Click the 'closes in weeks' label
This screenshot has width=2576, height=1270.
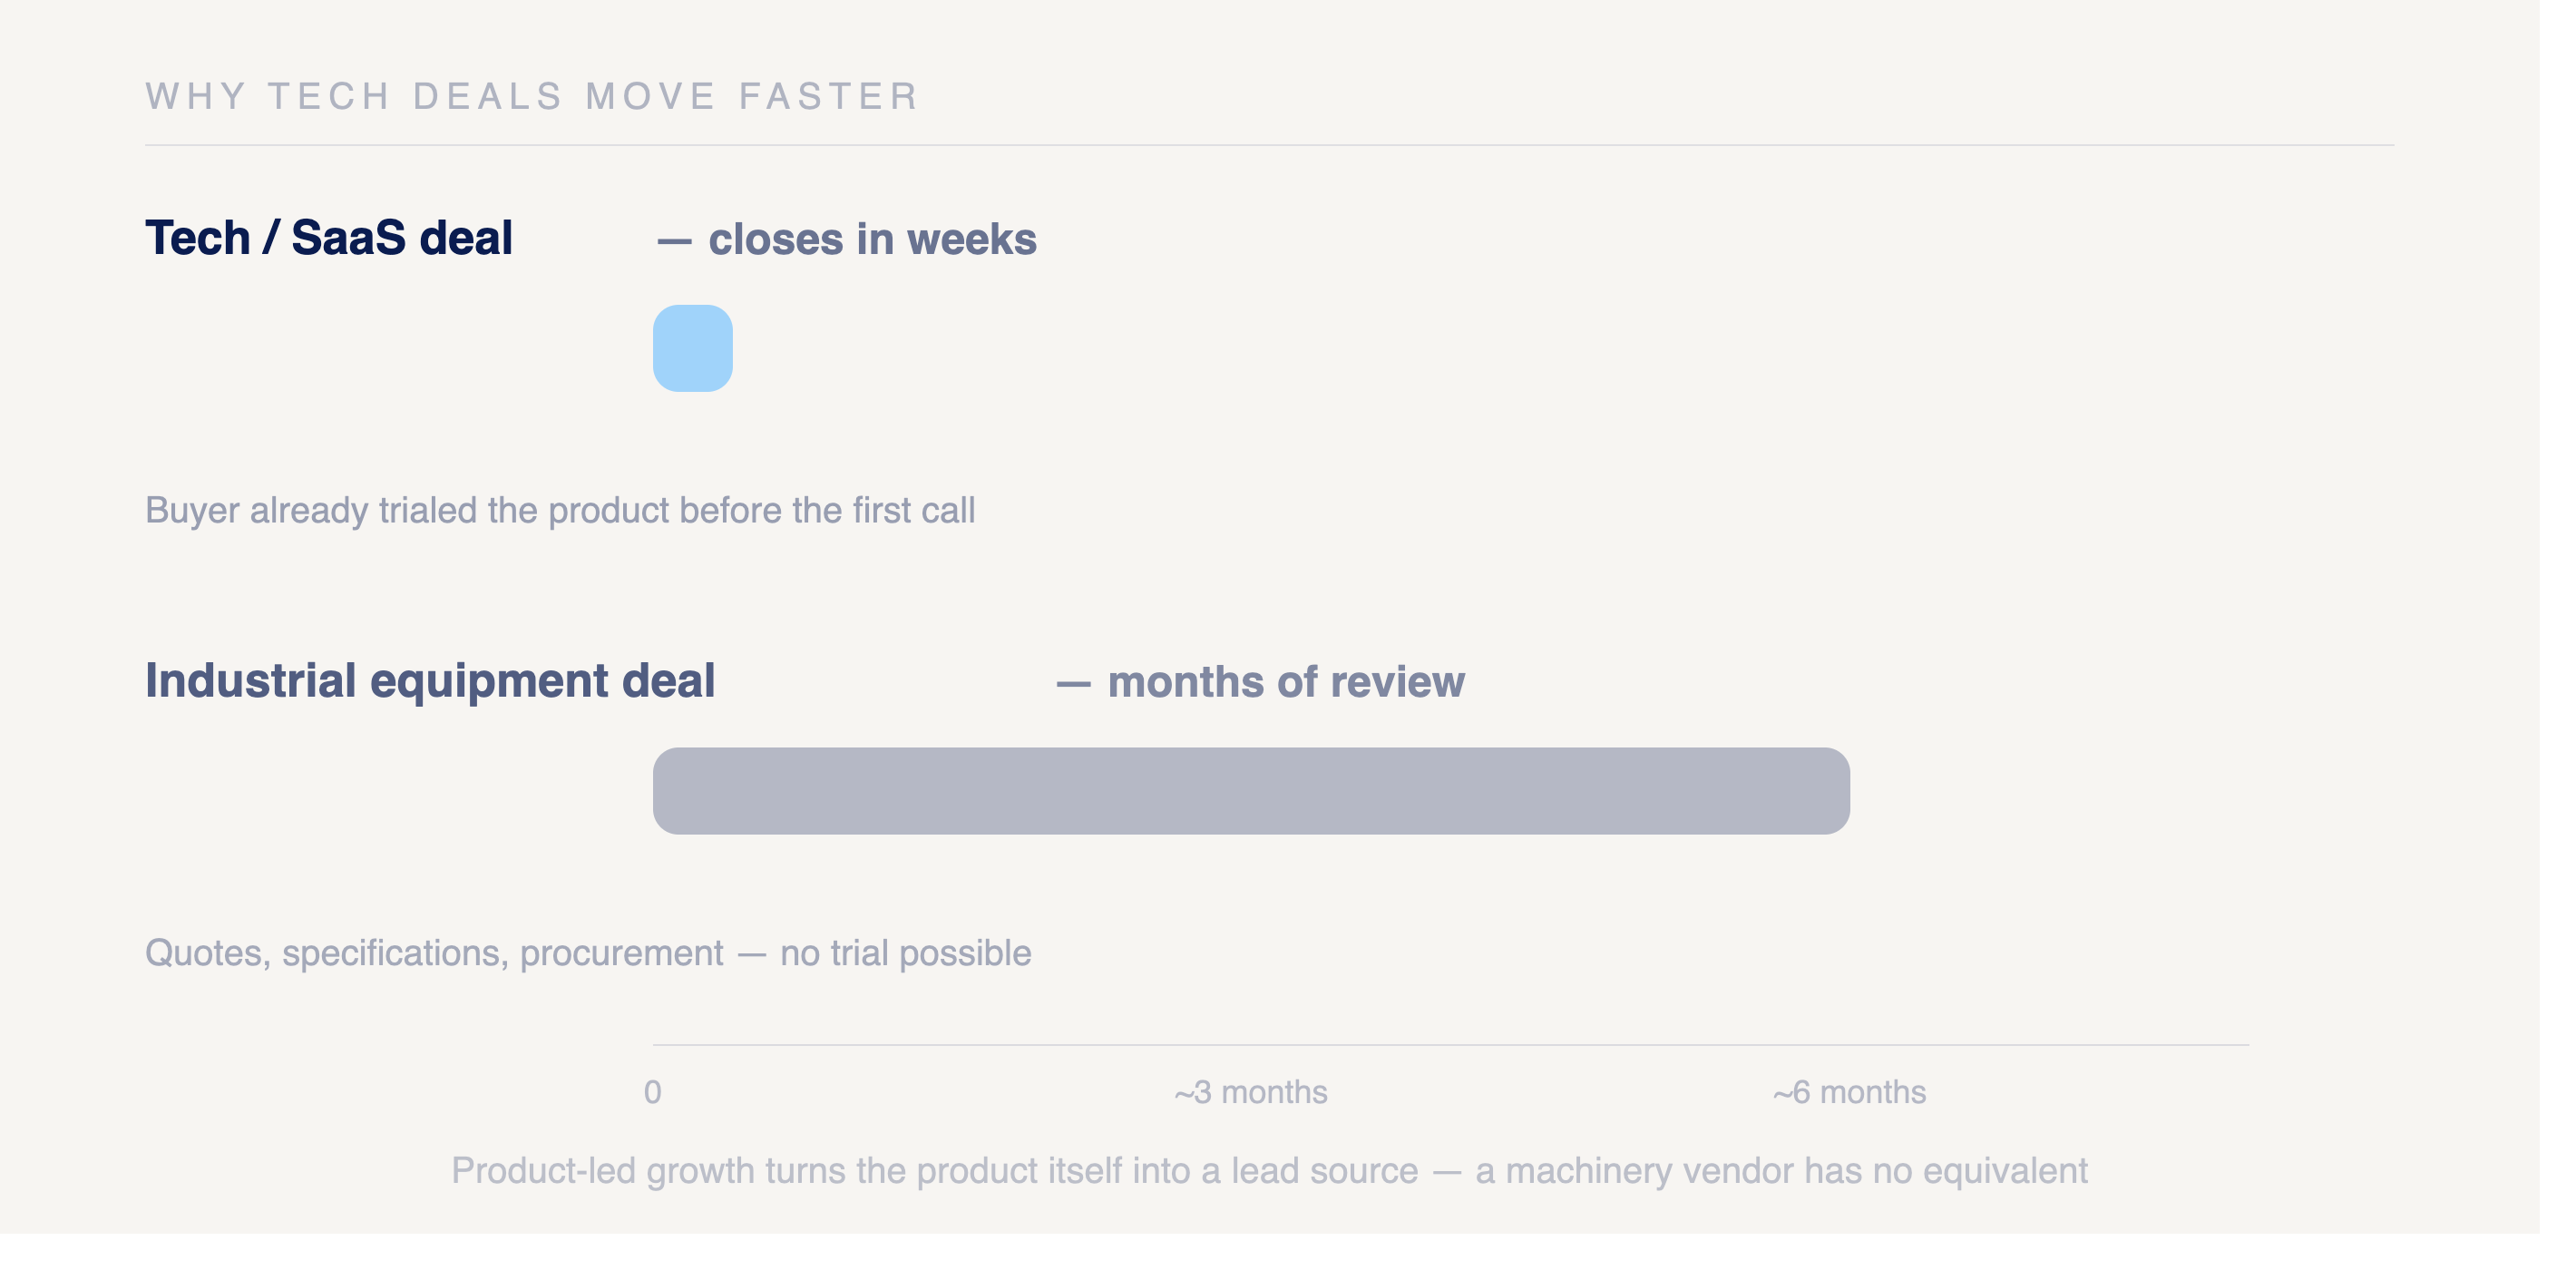pos(872,240)
